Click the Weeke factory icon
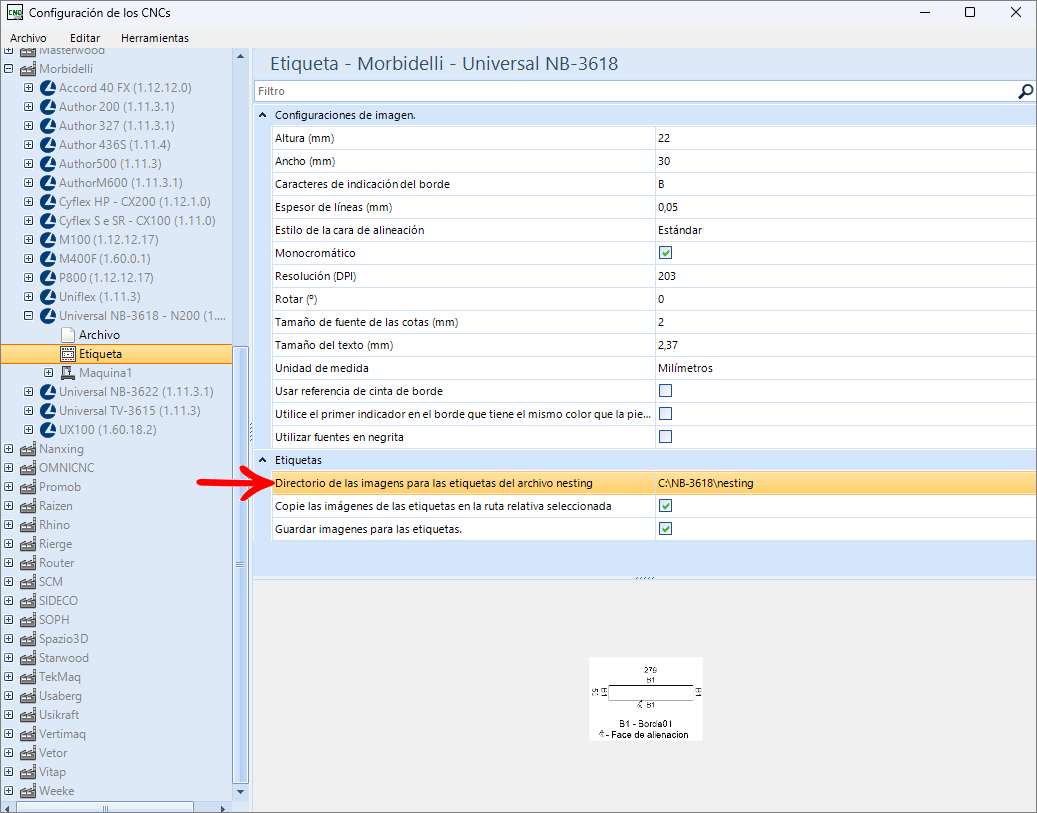Image resolution: width=1037 pixels, height=813 pixels. pos(28,791)
